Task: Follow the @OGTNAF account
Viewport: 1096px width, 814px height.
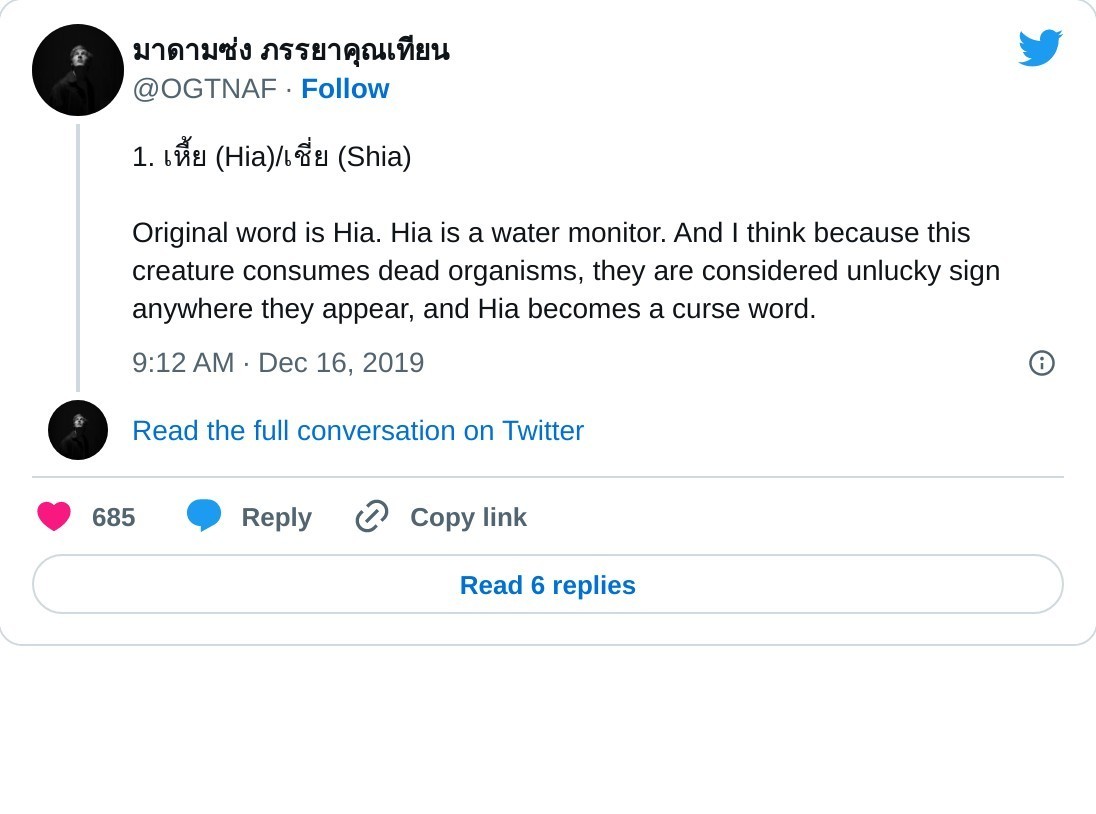Action: pos(345,88)
